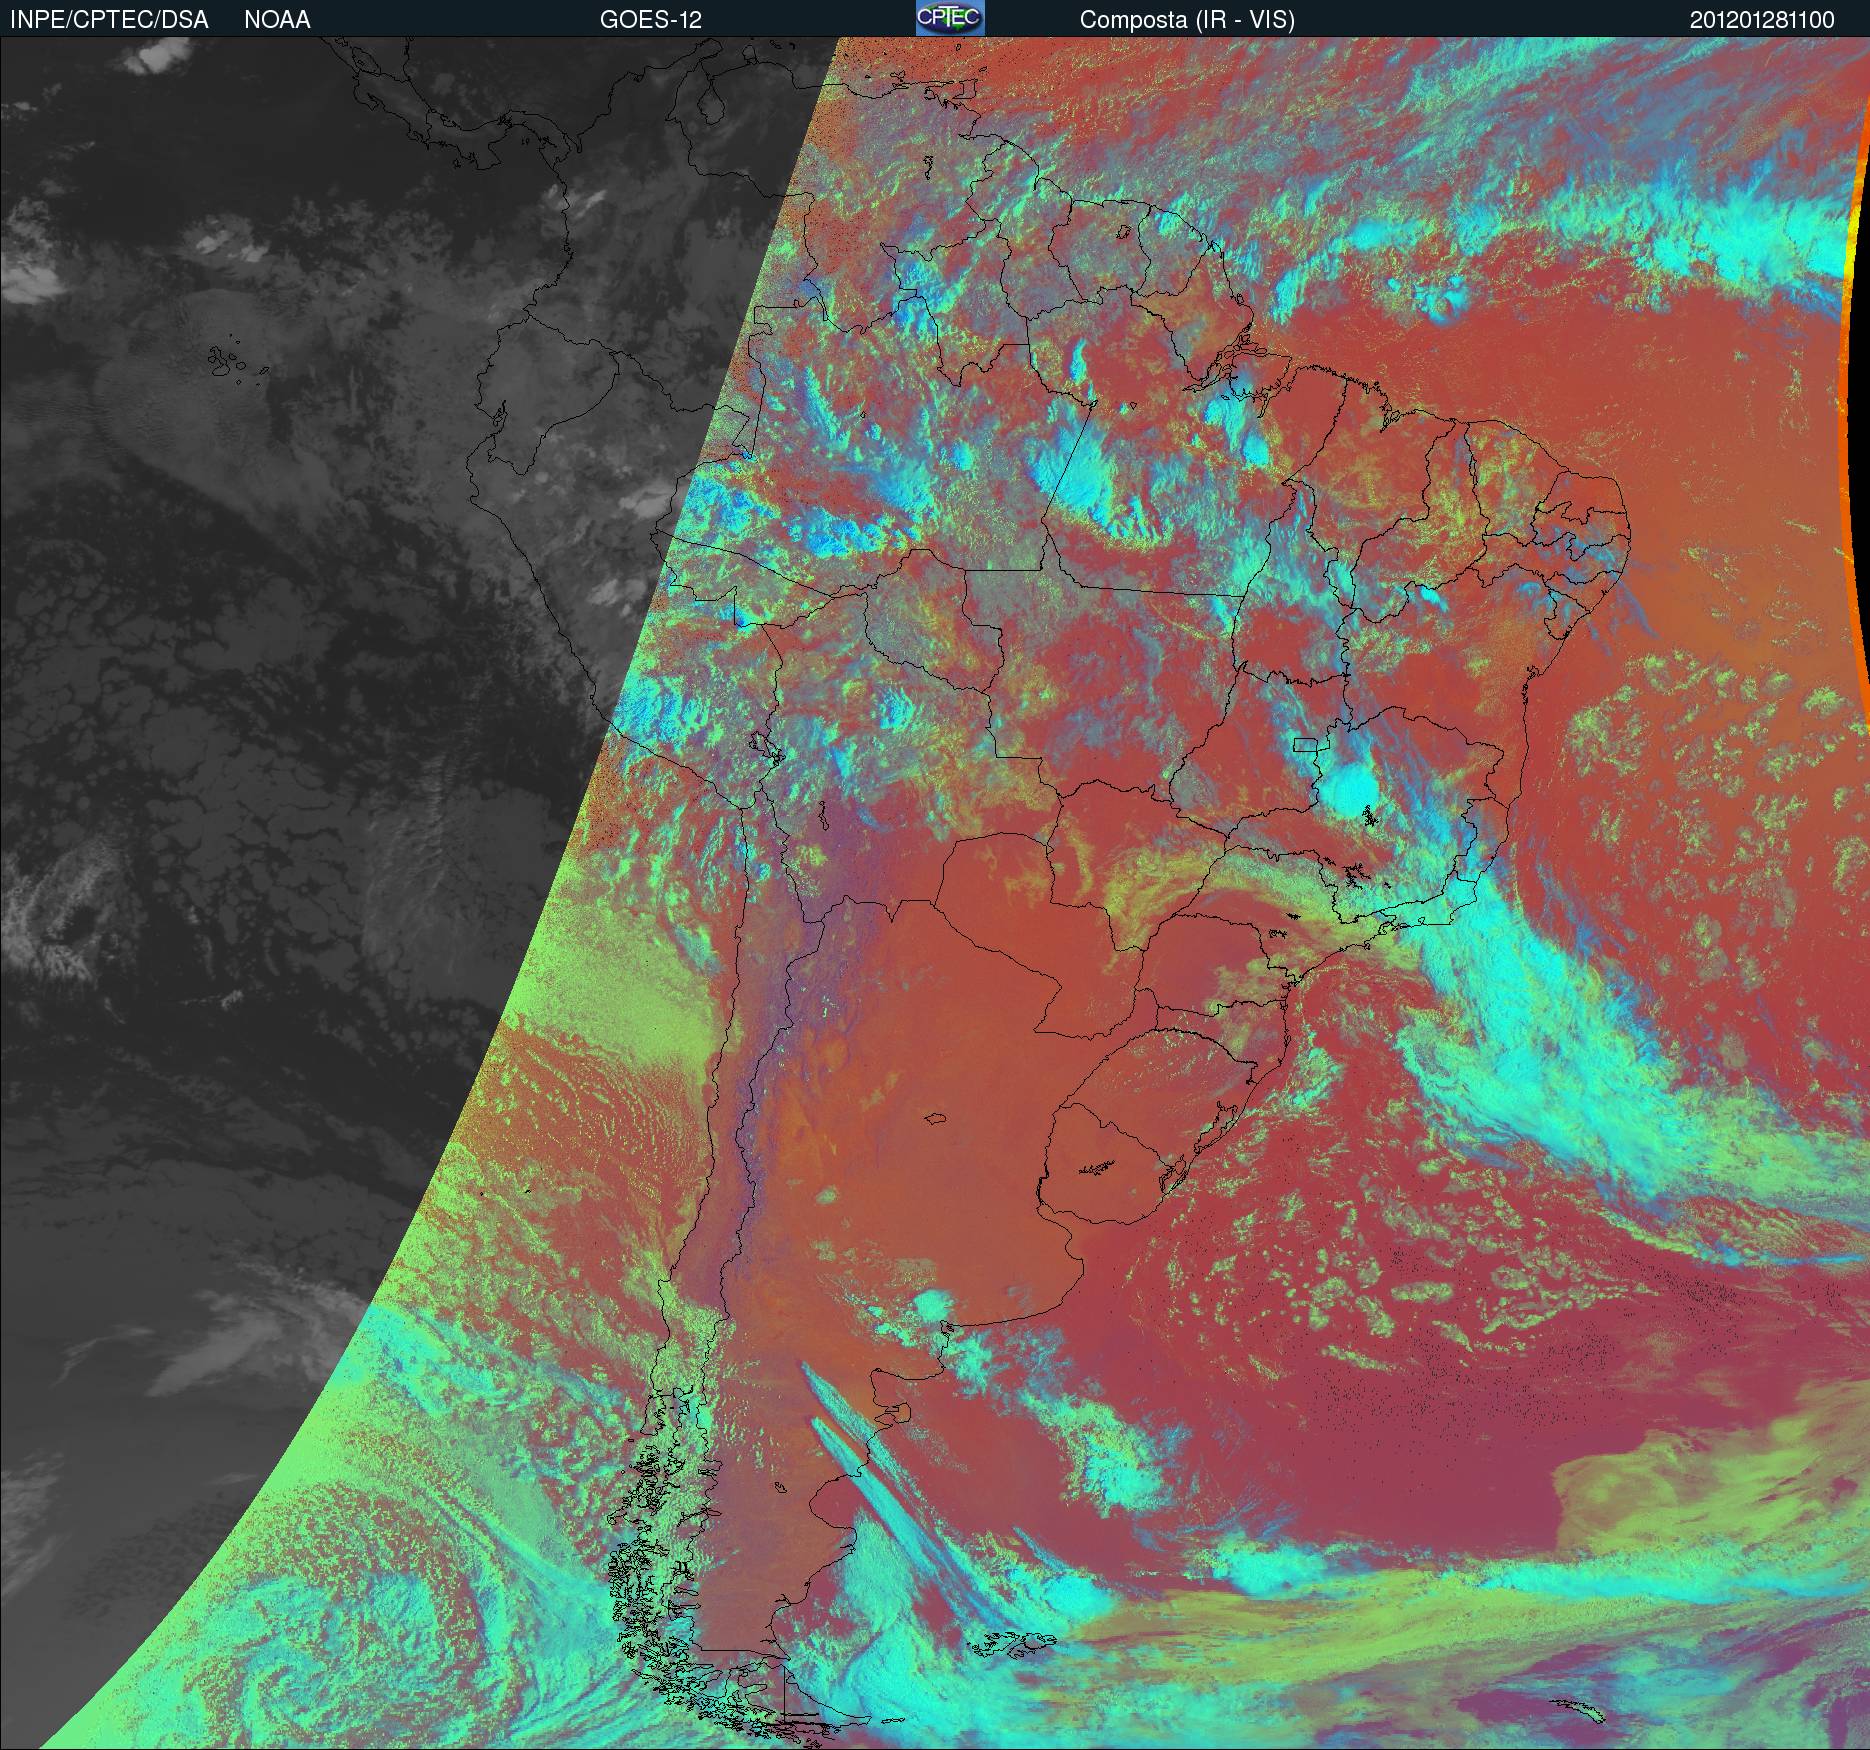The width and height of the screenshot is (1870, 1750).
Task: Click the Composta (IR - VIS) title
Action: point(1187,20)
